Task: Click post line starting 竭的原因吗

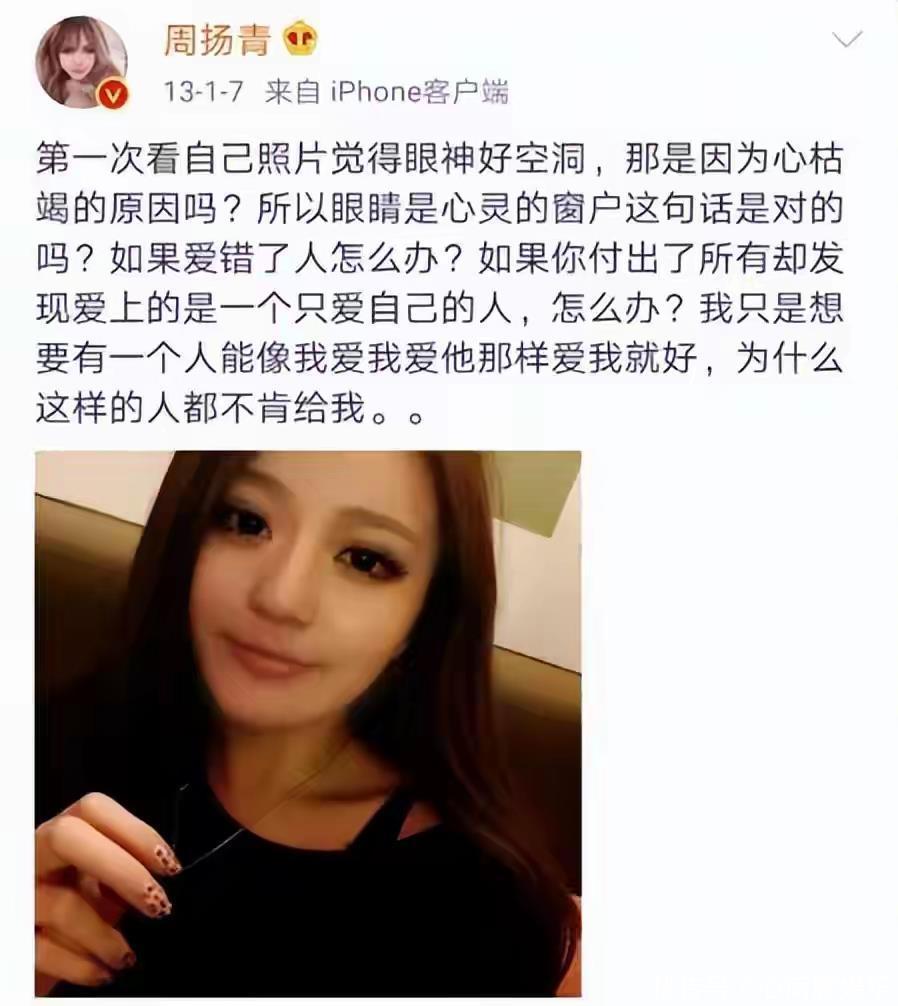Action: tap(439, 209)
